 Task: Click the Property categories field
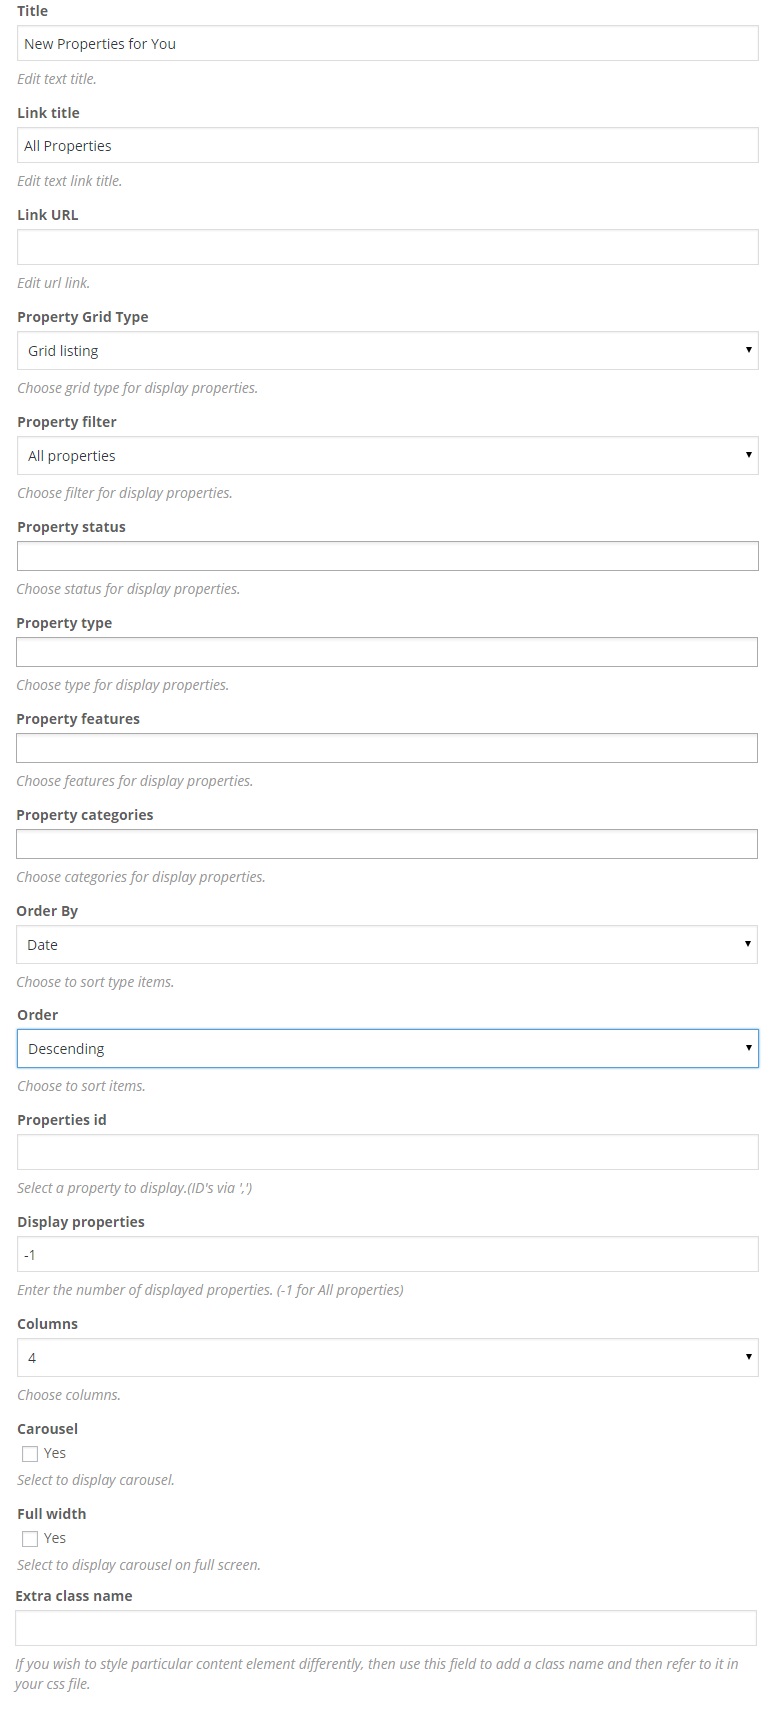pos(387,844)
